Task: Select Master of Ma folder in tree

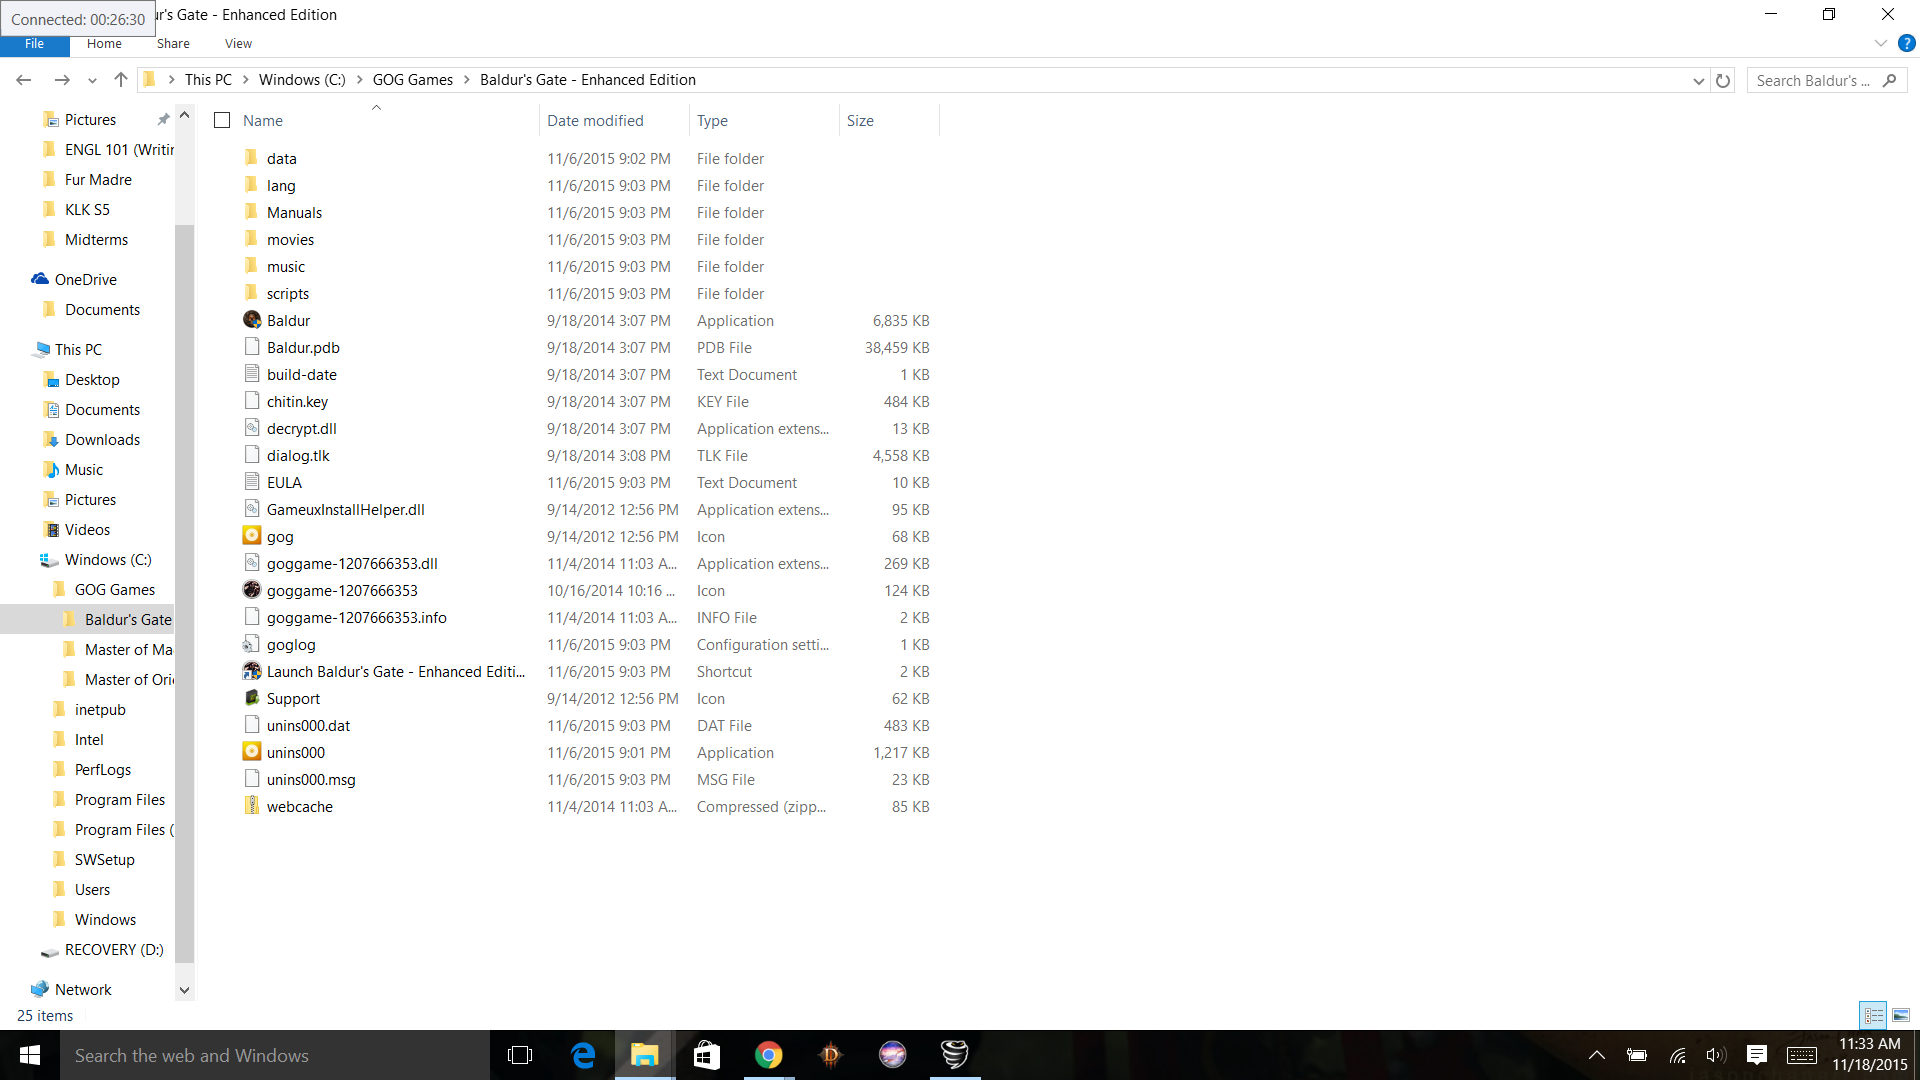Action: [x=128, y=650]
